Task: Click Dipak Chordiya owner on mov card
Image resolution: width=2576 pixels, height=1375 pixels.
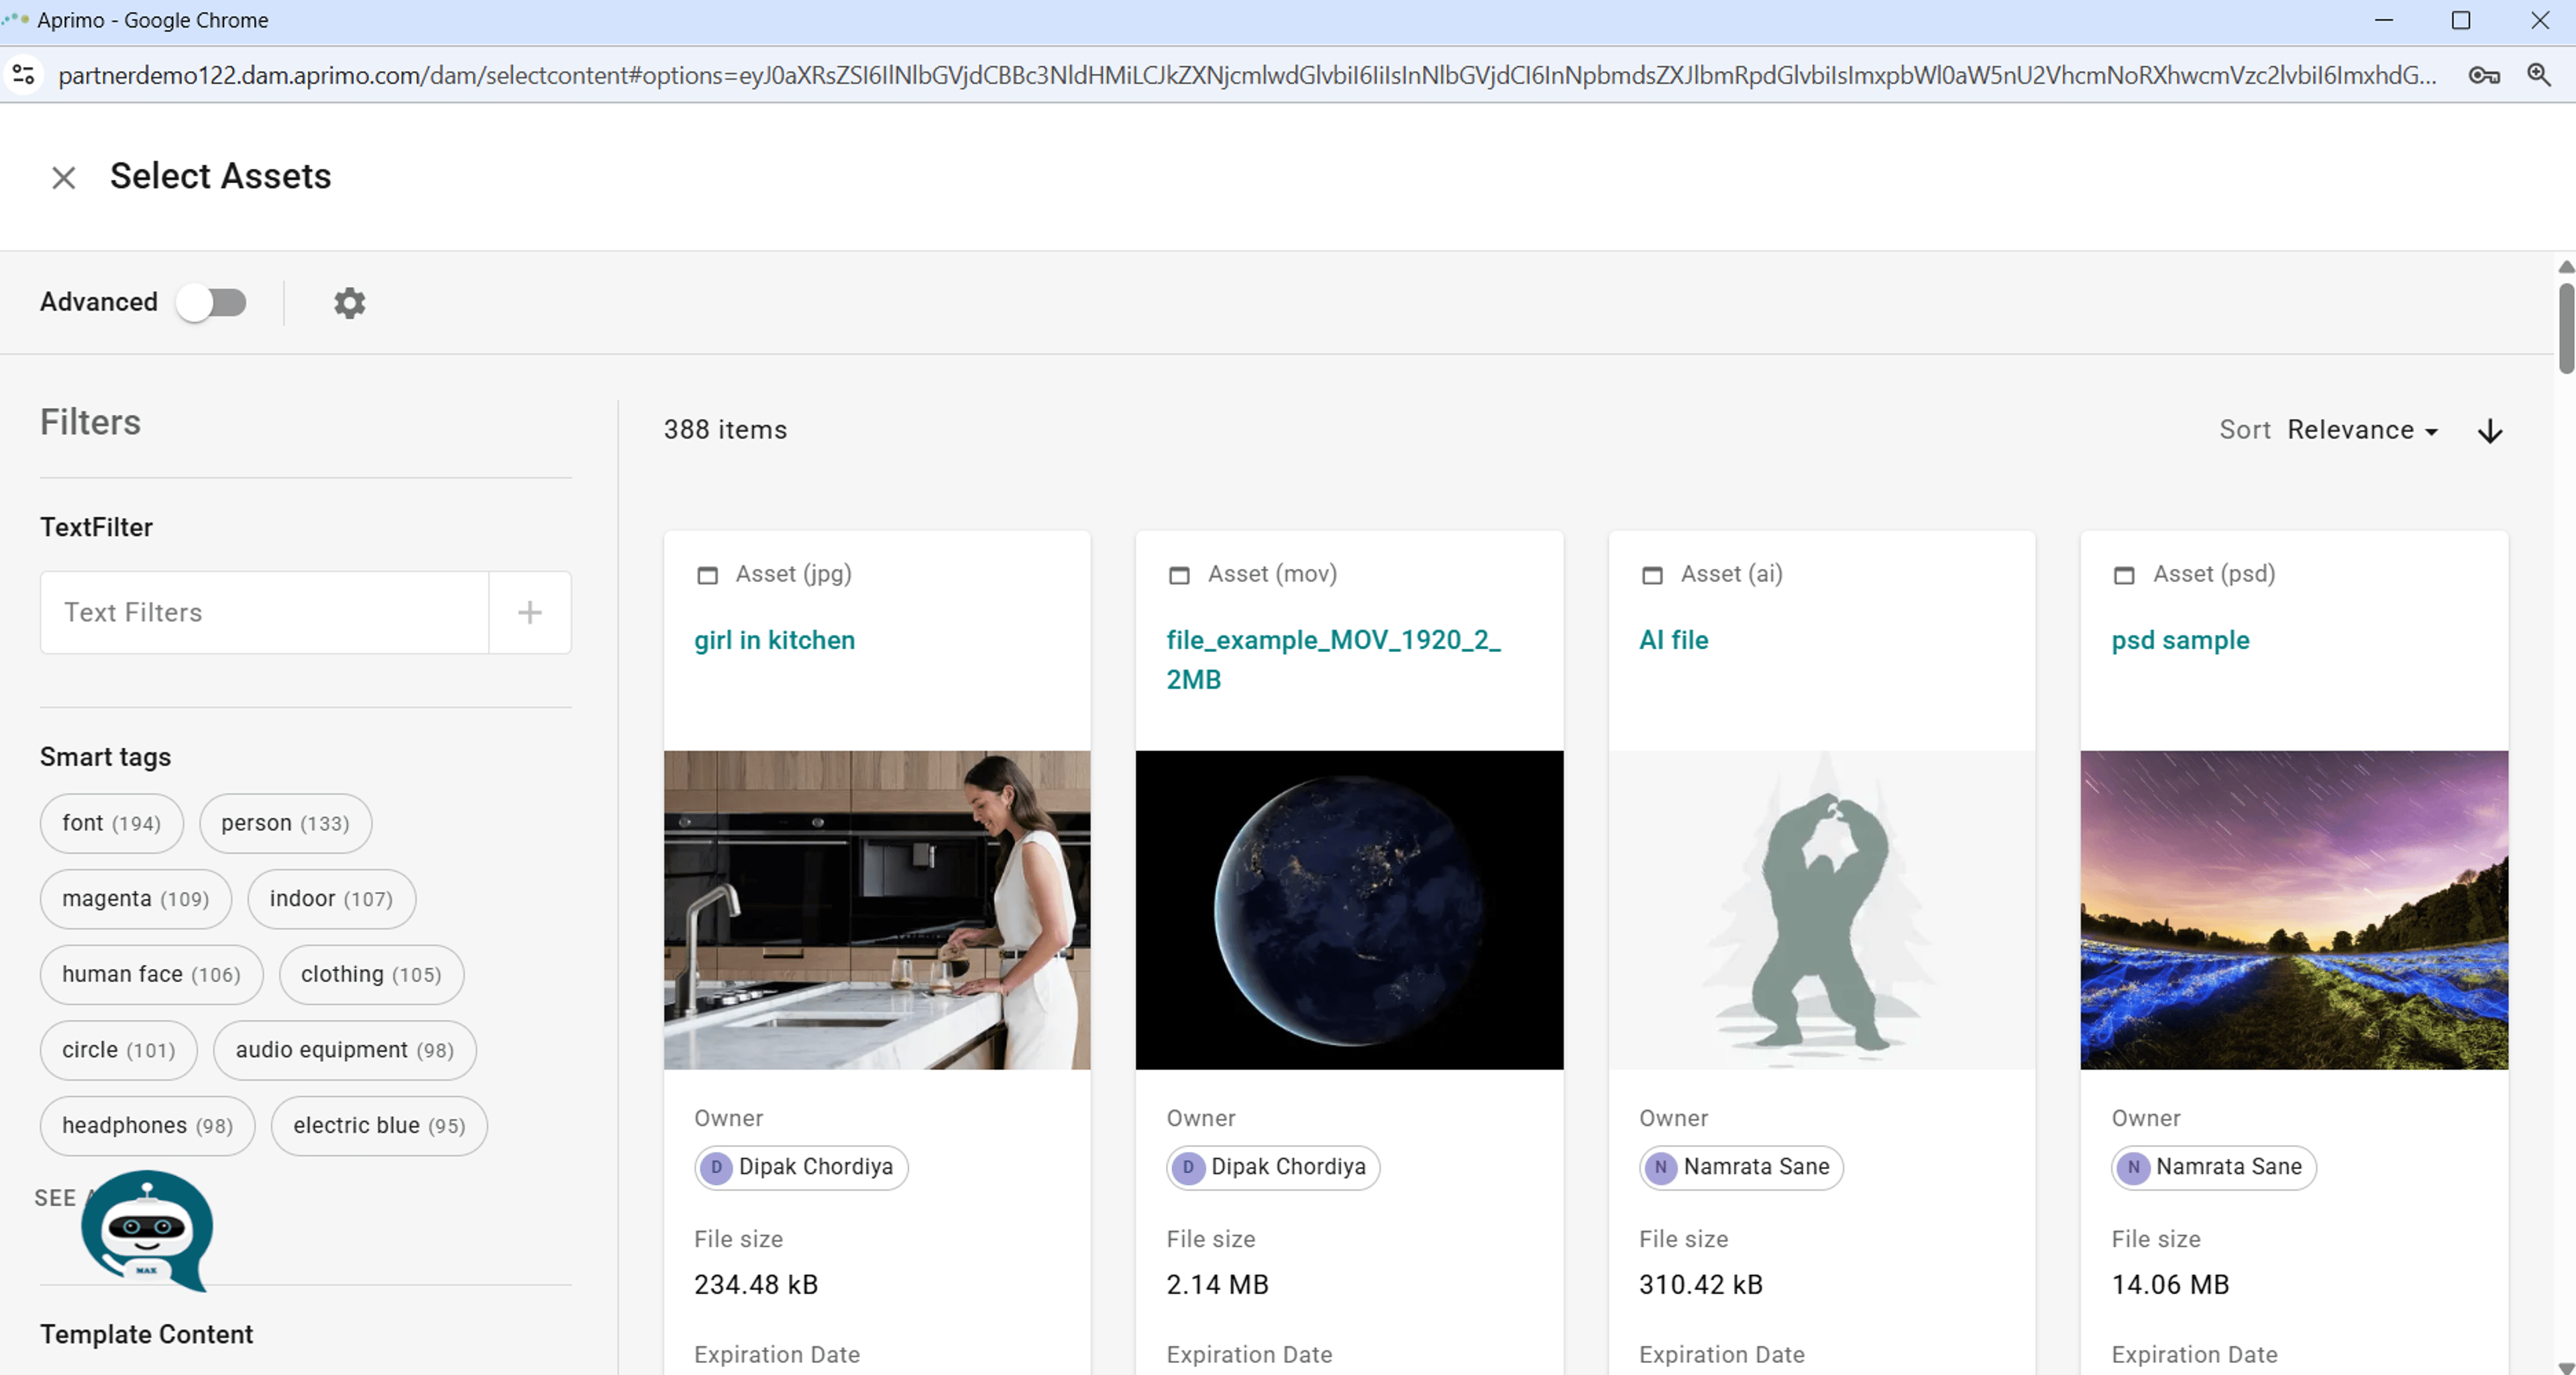Action: (1273, 1167)
